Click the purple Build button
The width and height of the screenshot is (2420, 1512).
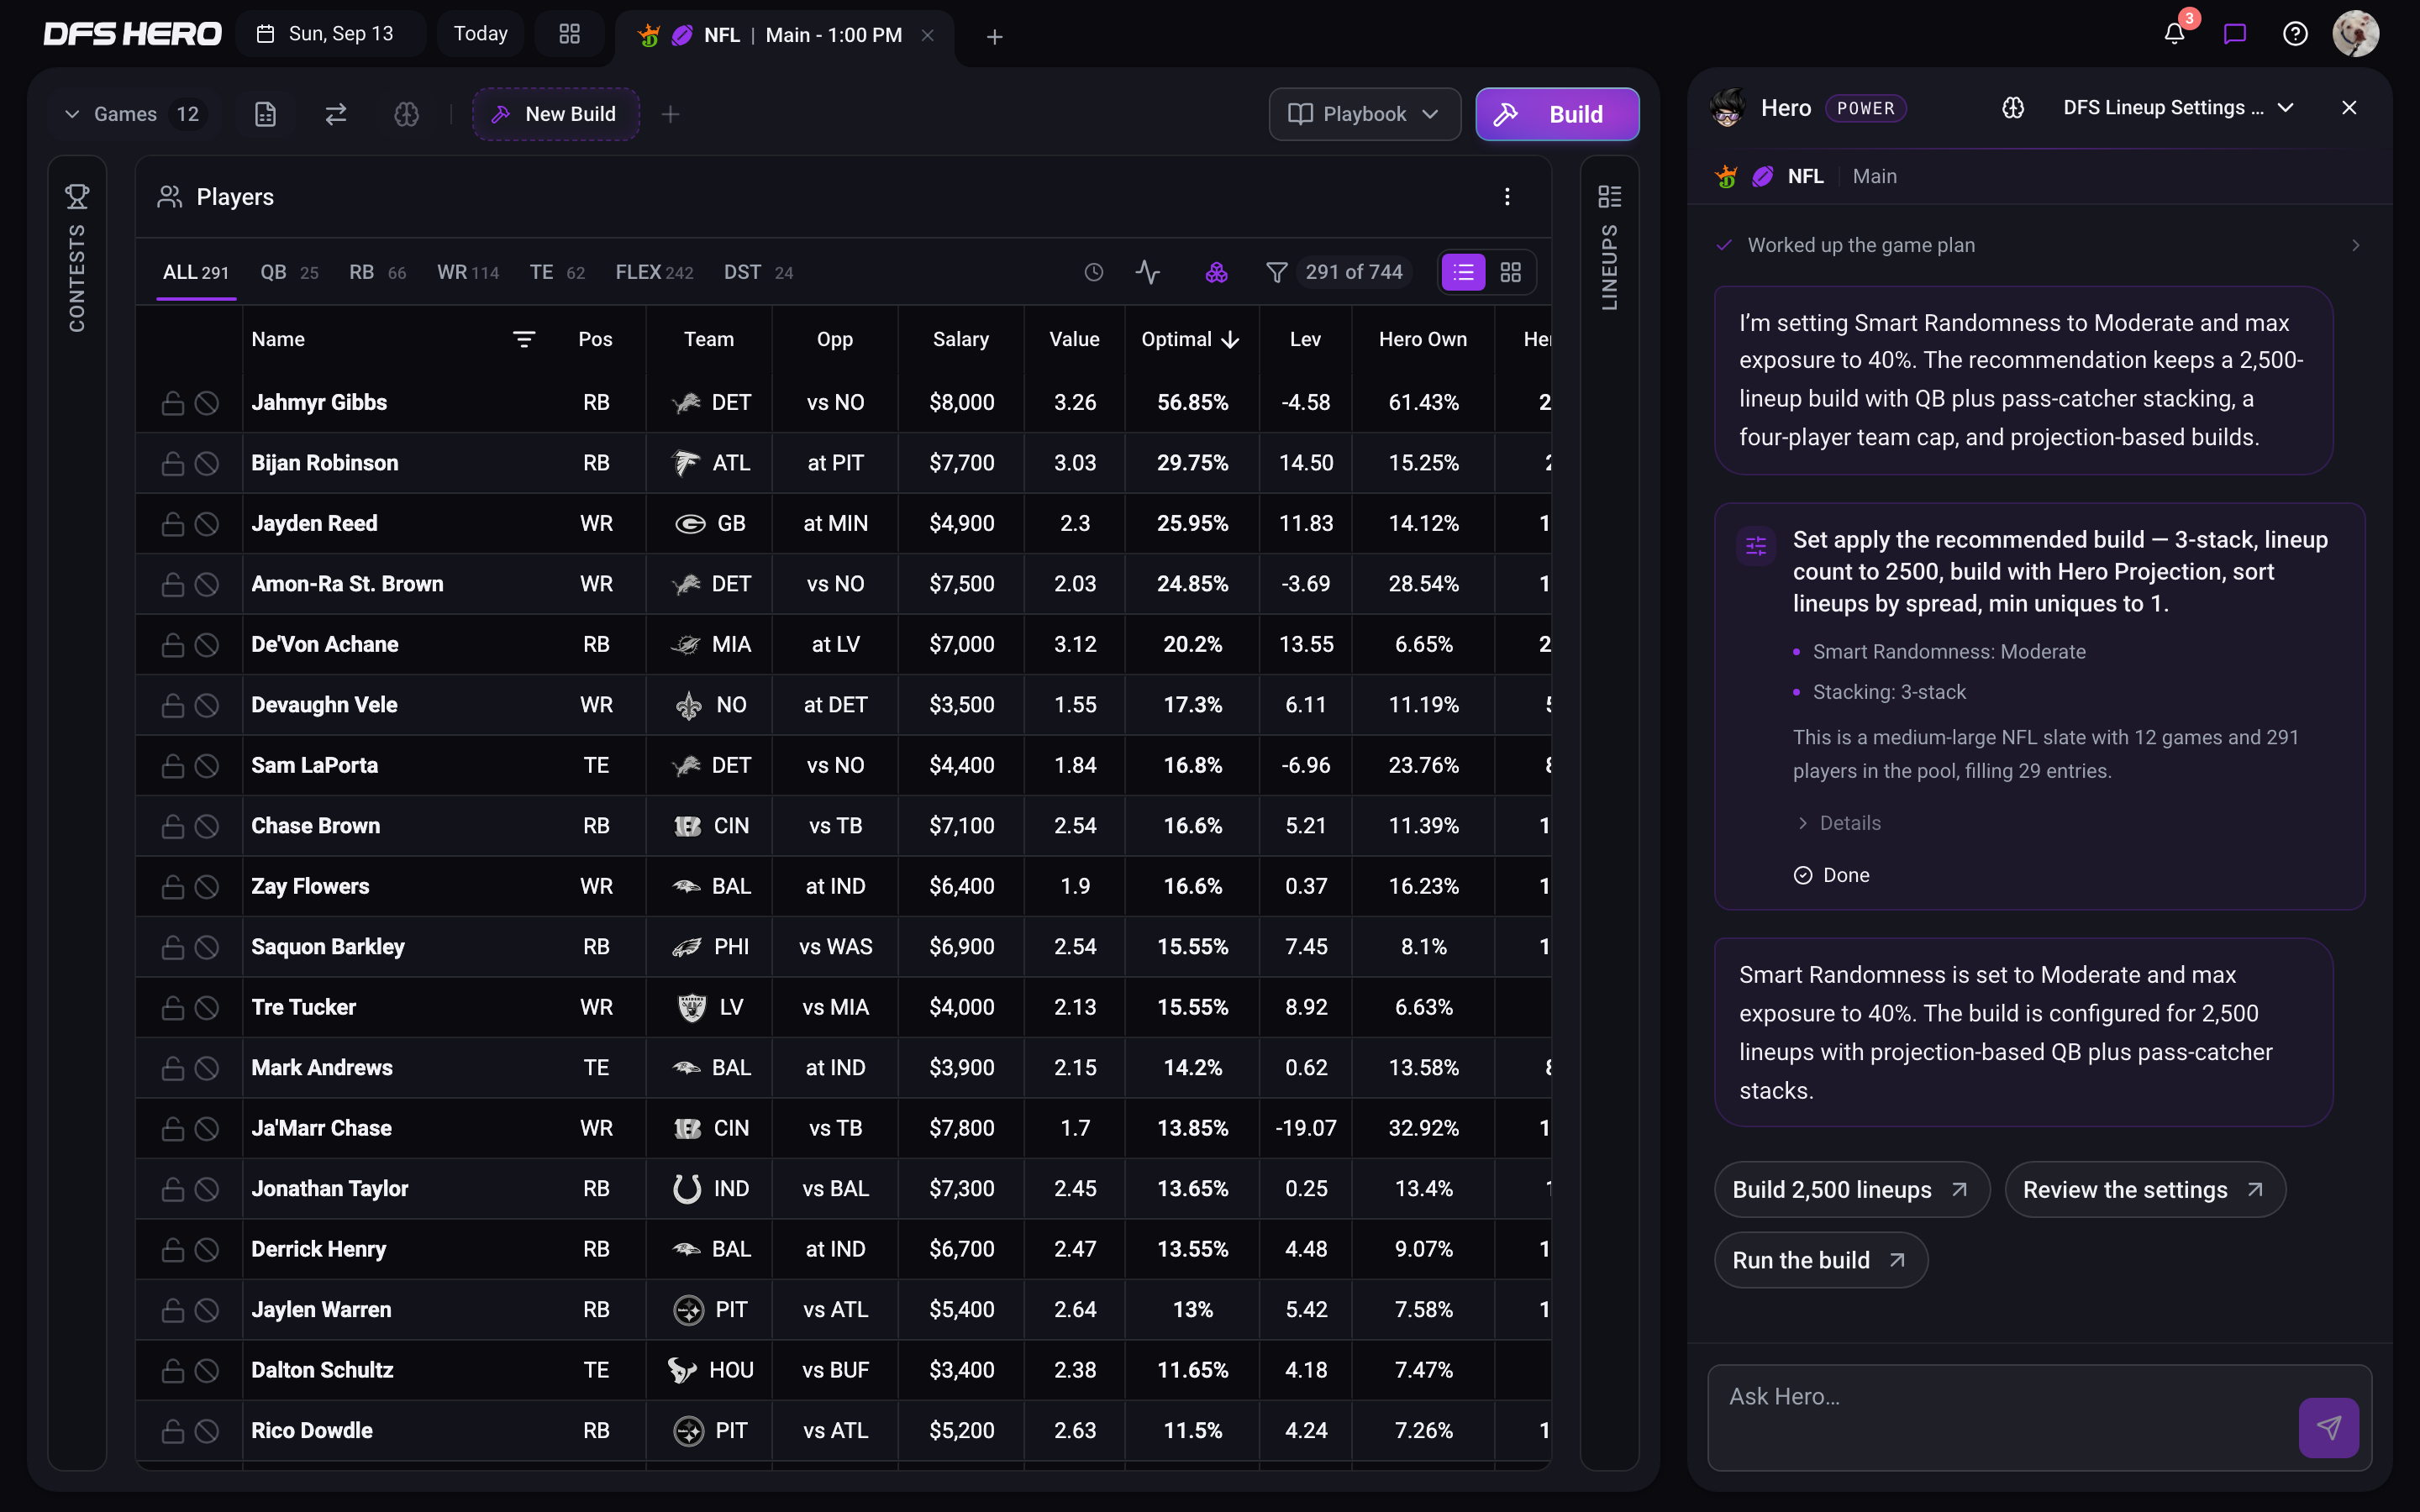1557,114
